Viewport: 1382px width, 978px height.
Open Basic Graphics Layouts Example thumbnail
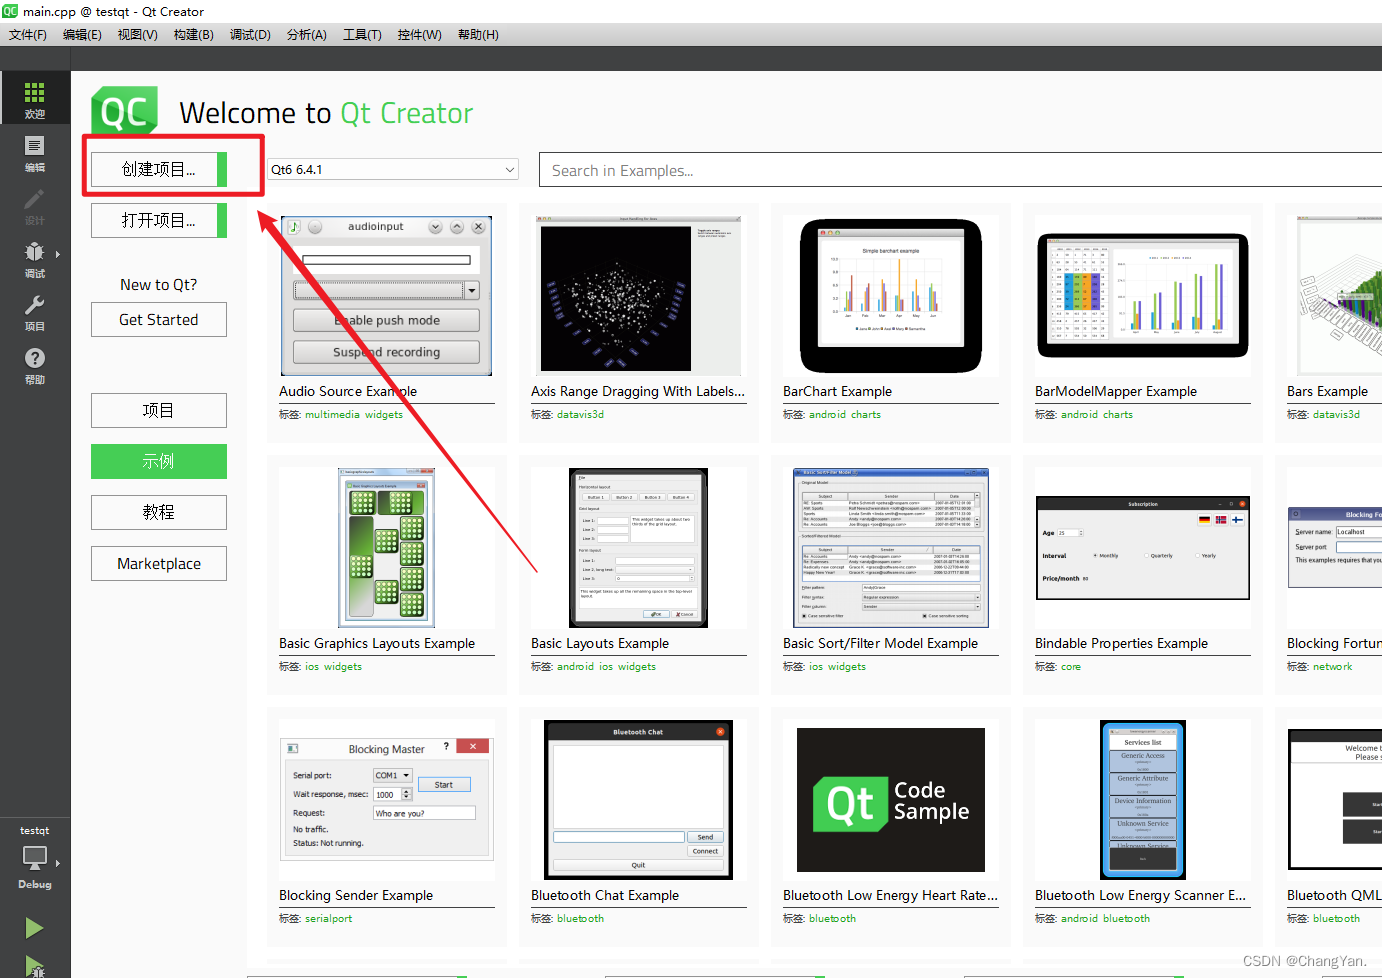click(386, 548)
